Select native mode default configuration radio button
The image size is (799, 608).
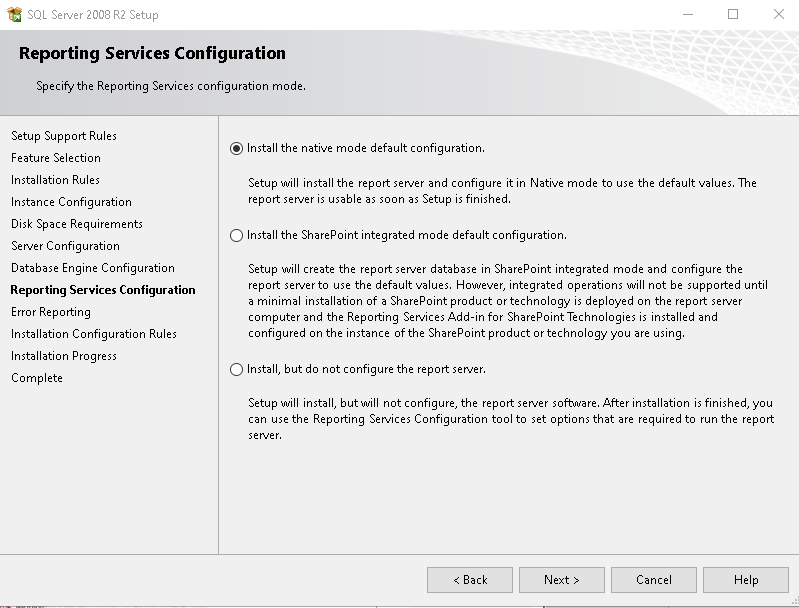(236, 148)
